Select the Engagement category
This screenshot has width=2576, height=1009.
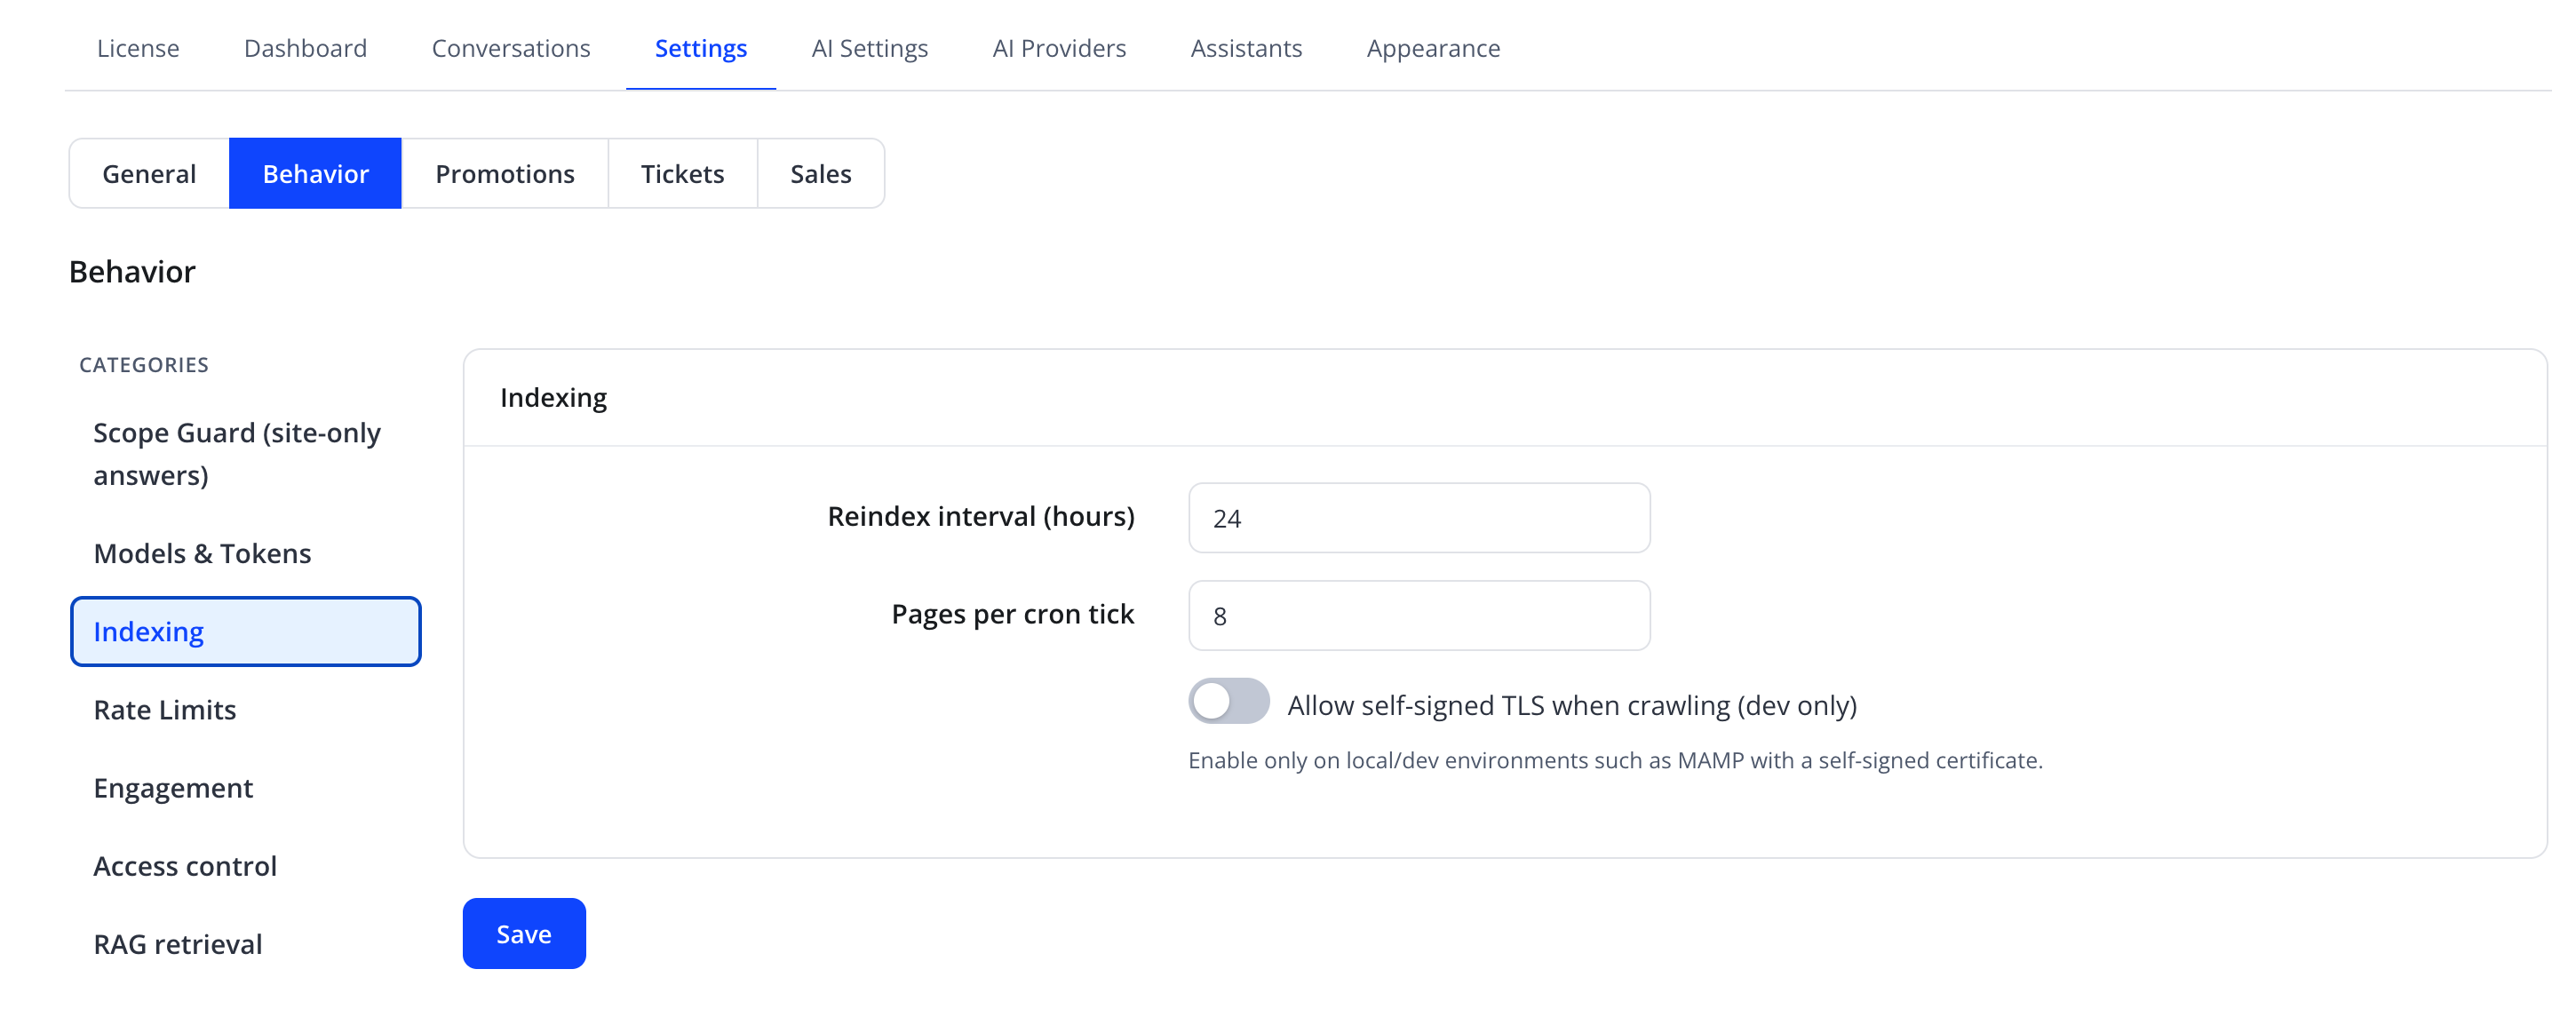(245, 787)
